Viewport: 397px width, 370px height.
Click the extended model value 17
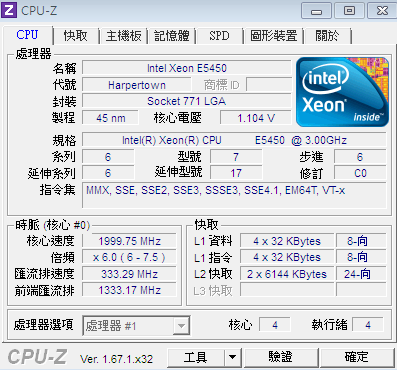(236, 173)
